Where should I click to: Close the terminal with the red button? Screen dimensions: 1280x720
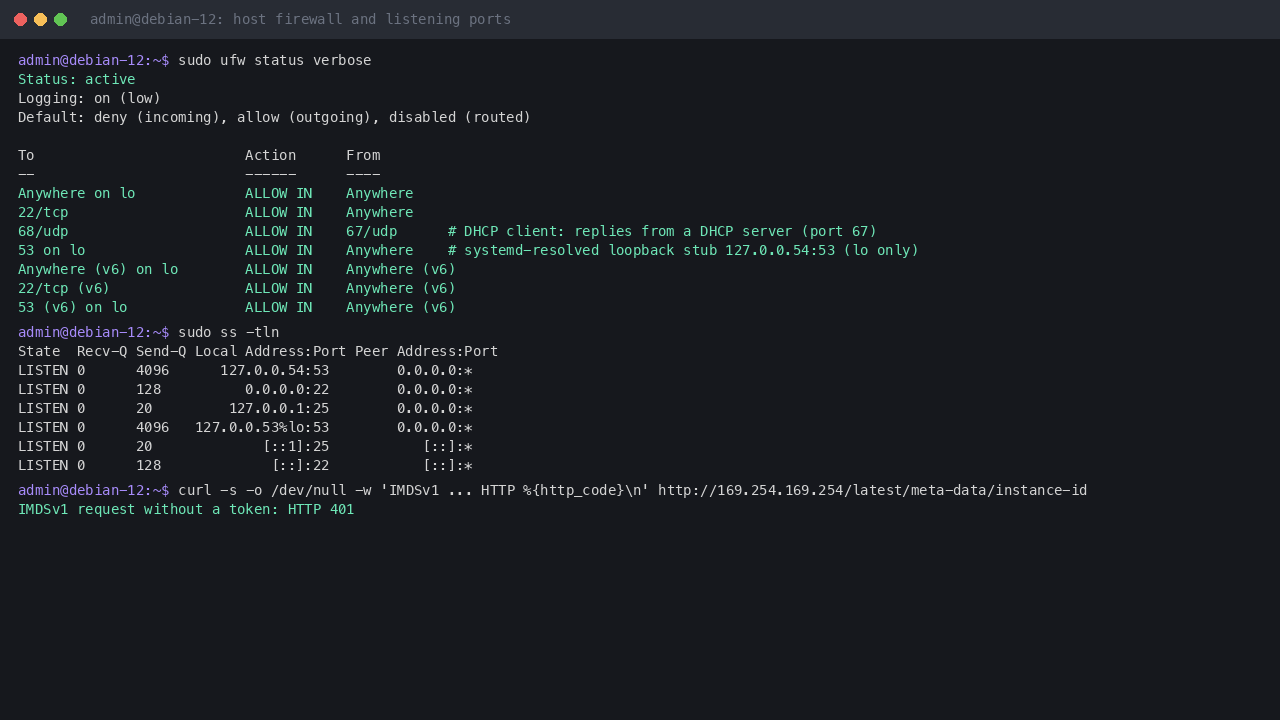pyautogui.click(x=20, y=19)
